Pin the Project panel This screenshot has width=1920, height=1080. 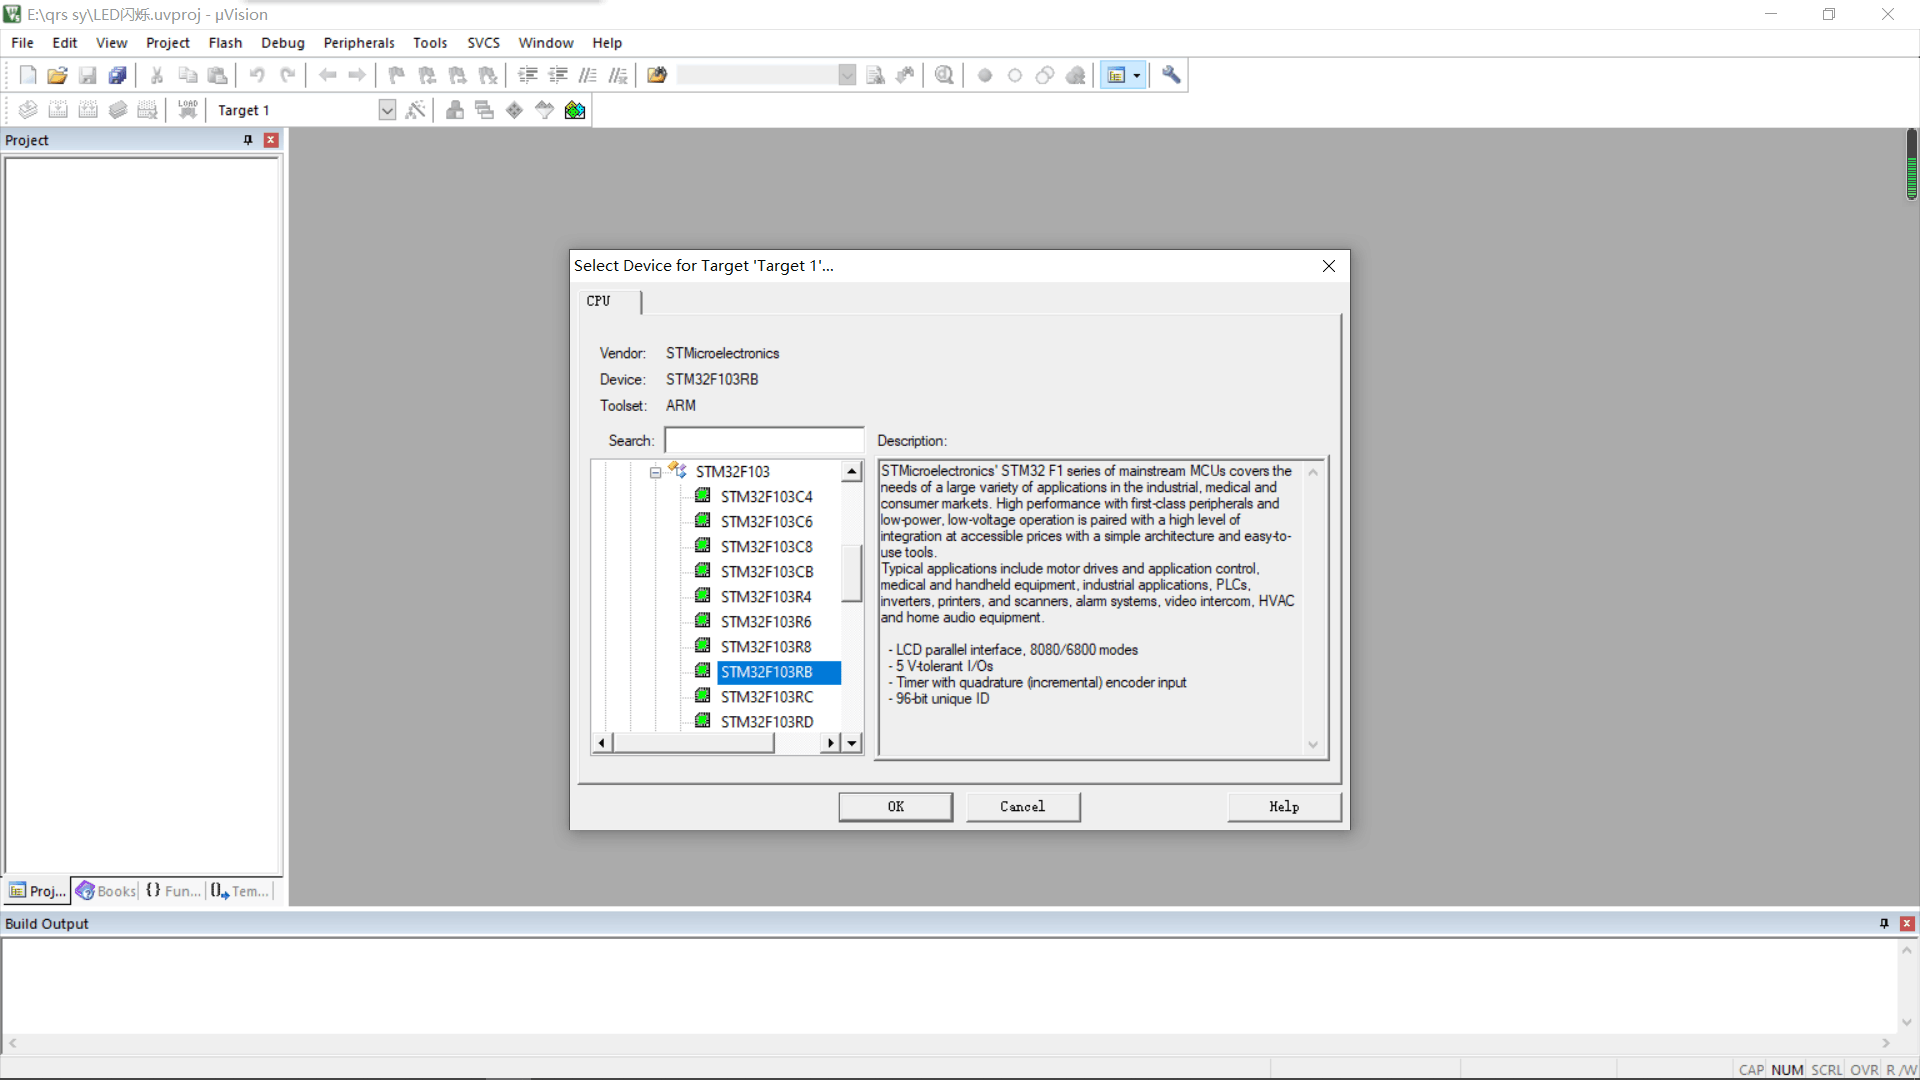(x=248, y=140)
